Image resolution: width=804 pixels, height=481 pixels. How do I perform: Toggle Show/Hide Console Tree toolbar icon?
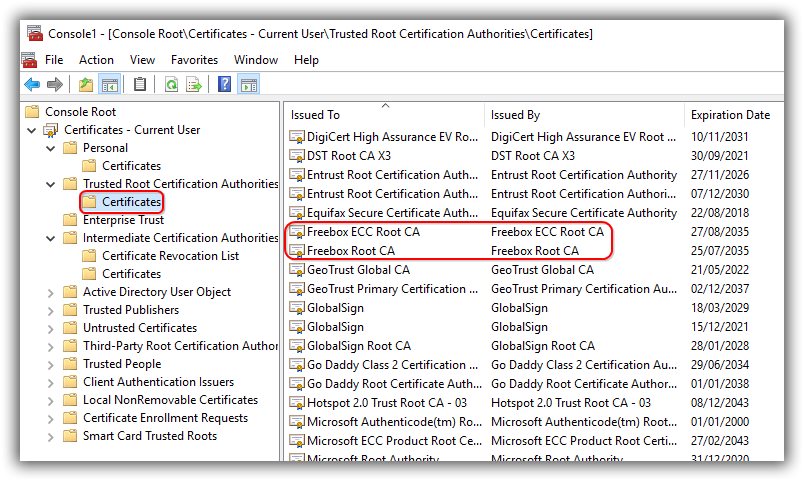tap(109, 85)
